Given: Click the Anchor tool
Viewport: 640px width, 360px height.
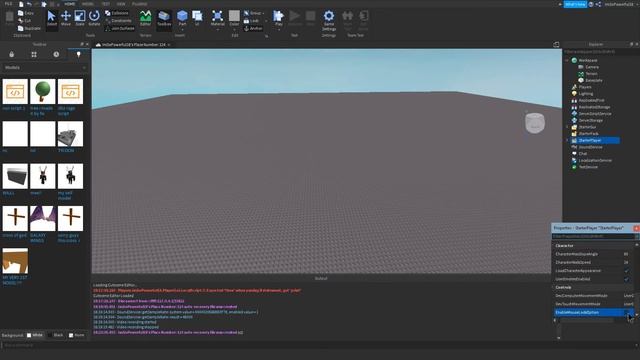Looking at the screenshot, I should (253, 29).
